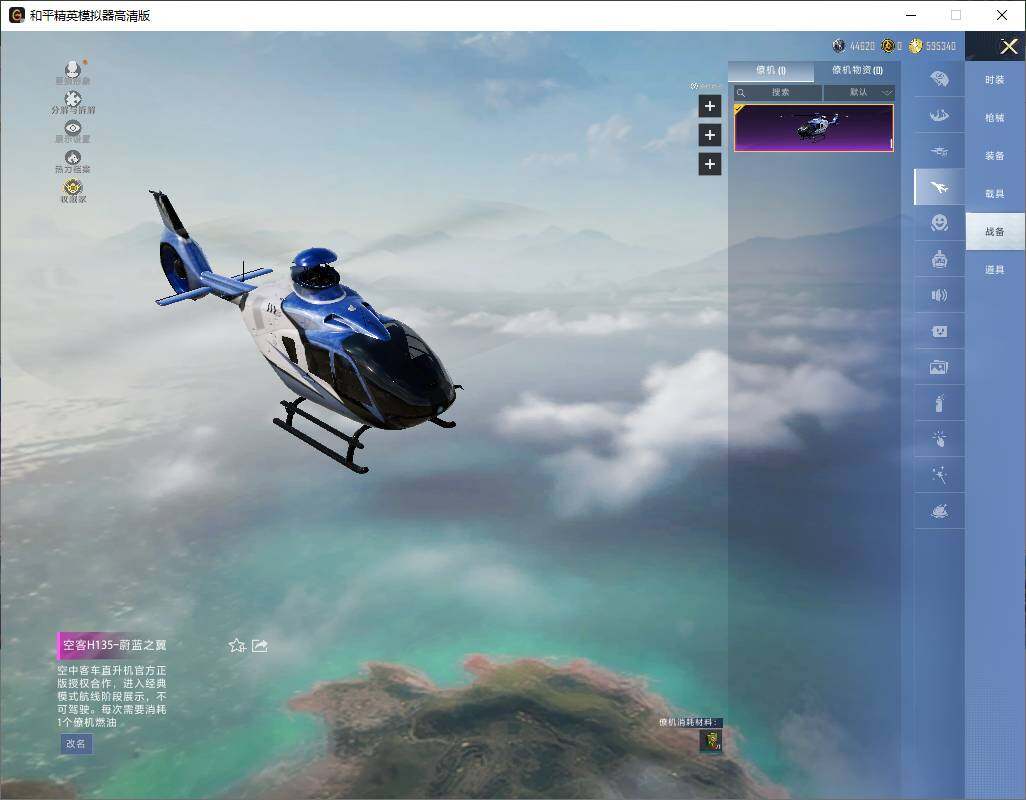Select the robot companion sidebar icon
This screenshot has height=800, width=1026.
(x=939, y=260)
